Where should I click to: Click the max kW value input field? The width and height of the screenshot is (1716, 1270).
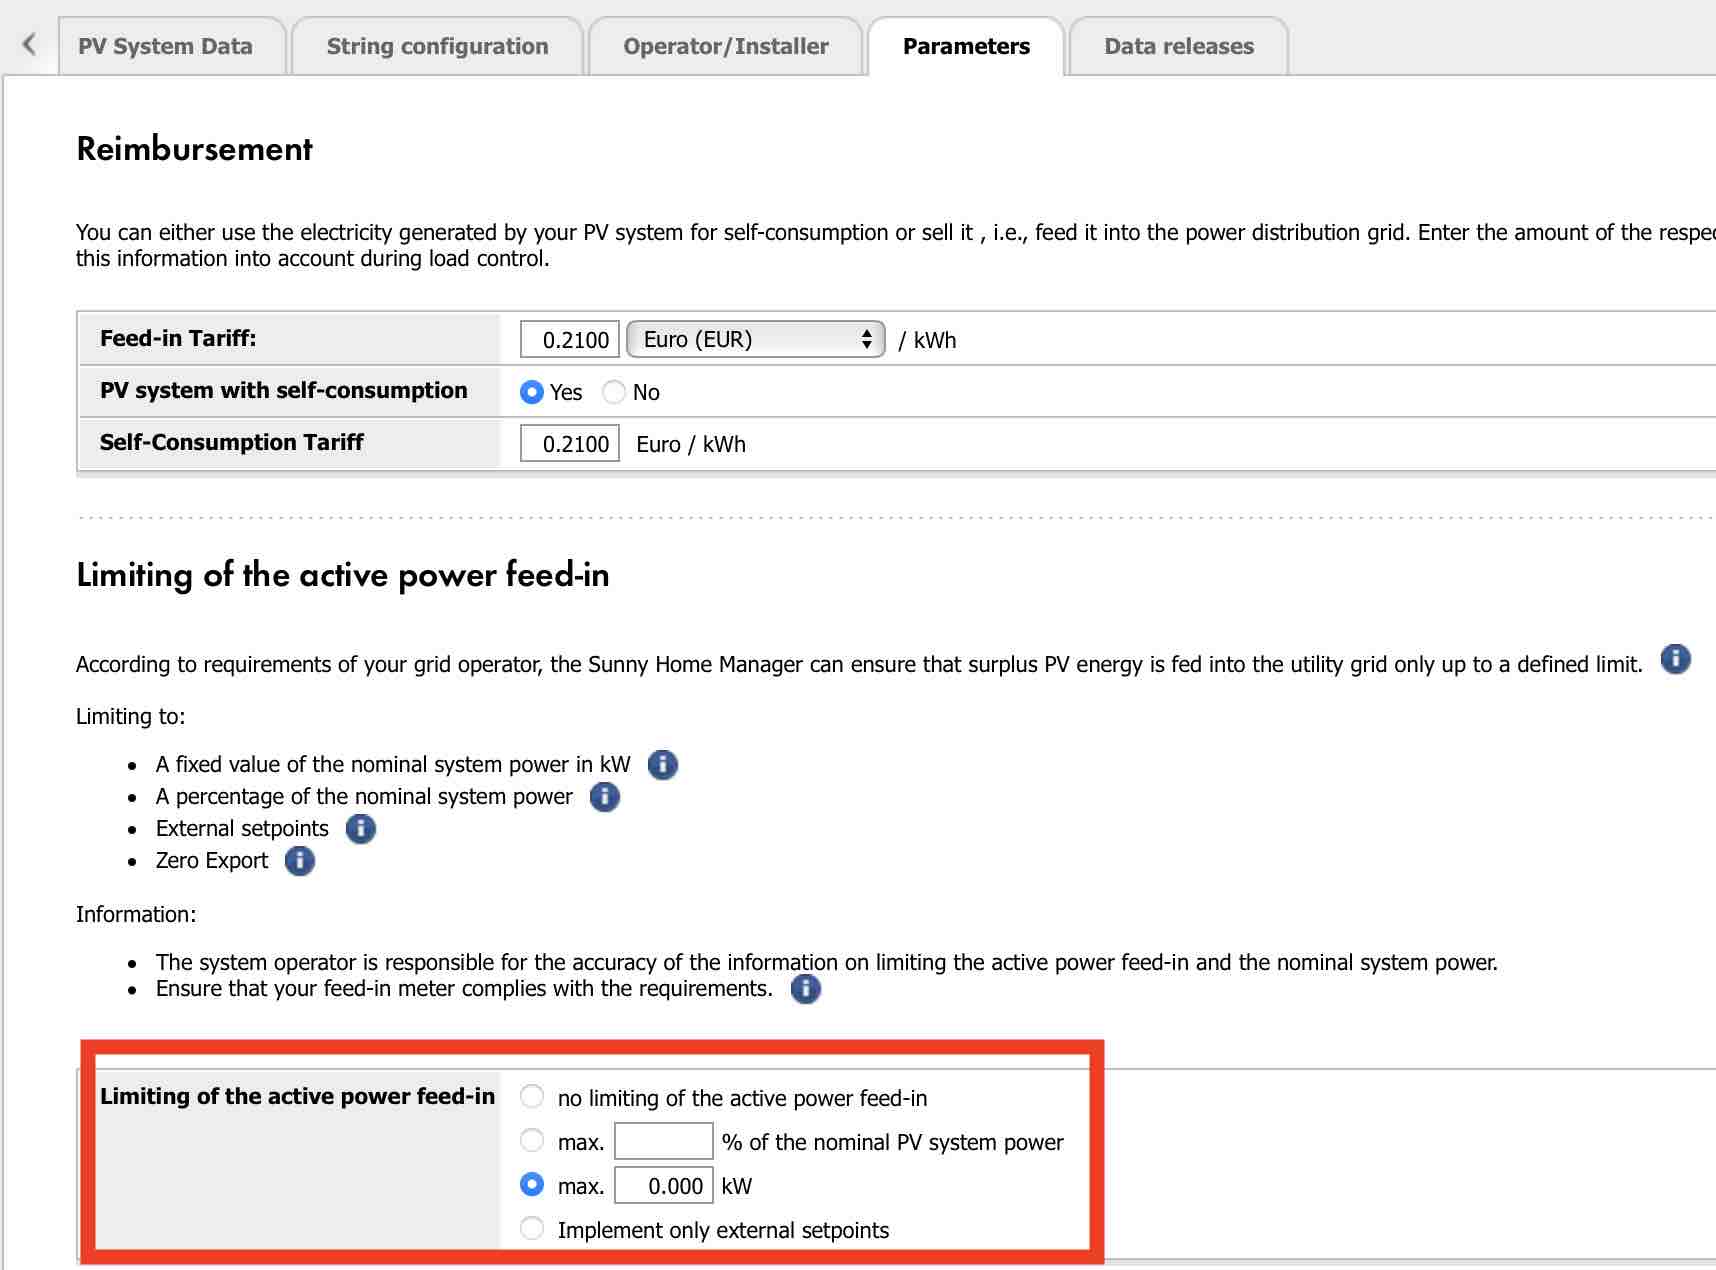tap(663, 1185)
